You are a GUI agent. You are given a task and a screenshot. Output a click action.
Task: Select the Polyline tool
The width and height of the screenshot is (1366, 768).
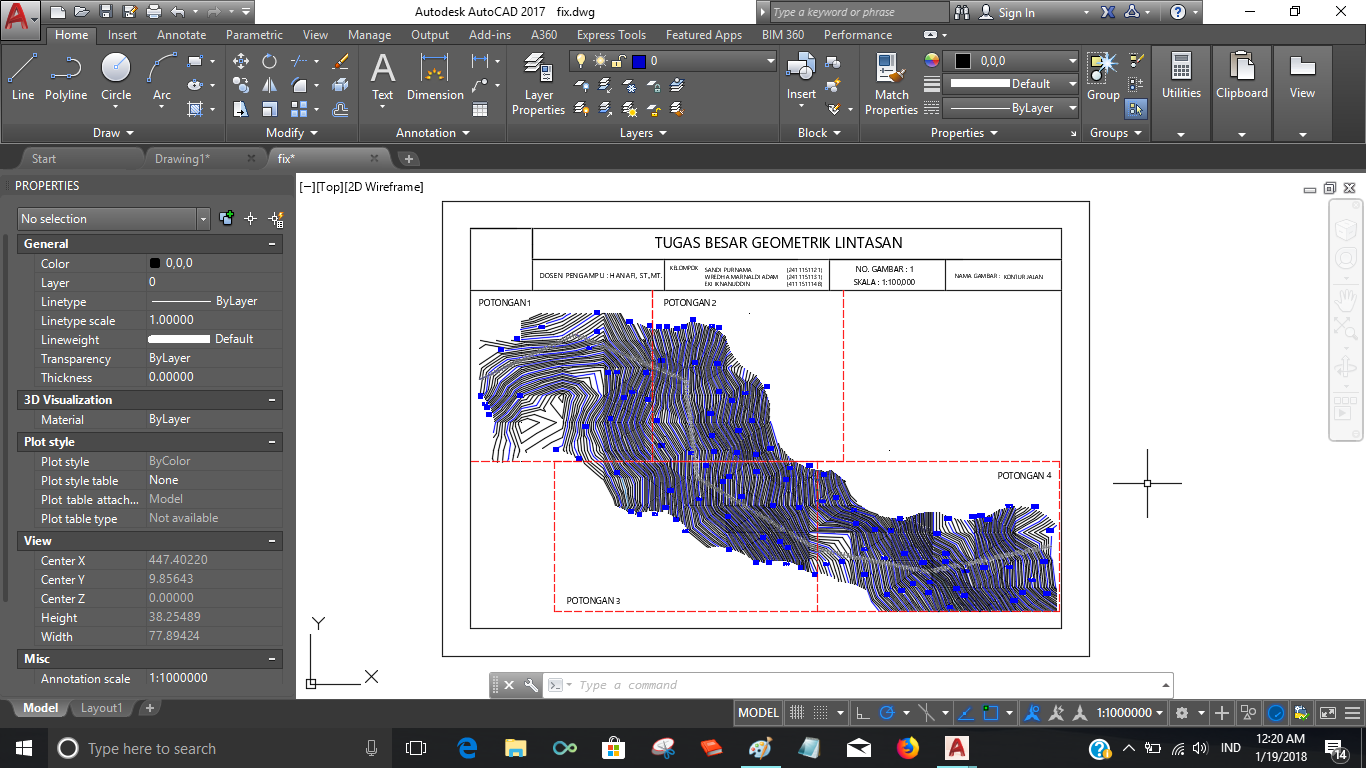[x=66, y=77]
